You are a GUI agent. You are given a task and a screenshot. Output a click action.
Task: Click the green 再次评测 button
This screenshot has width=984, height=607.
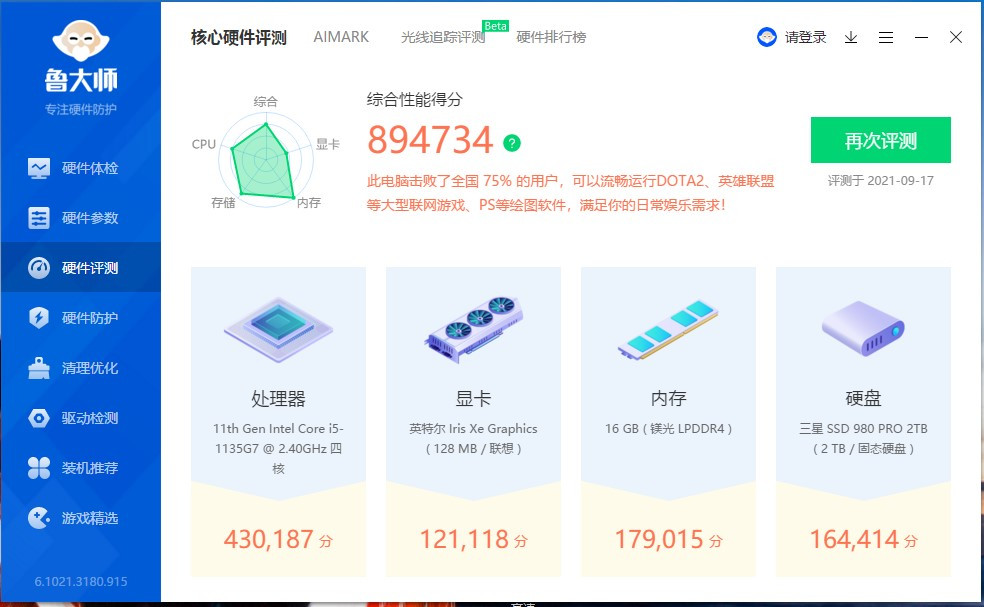880,140
